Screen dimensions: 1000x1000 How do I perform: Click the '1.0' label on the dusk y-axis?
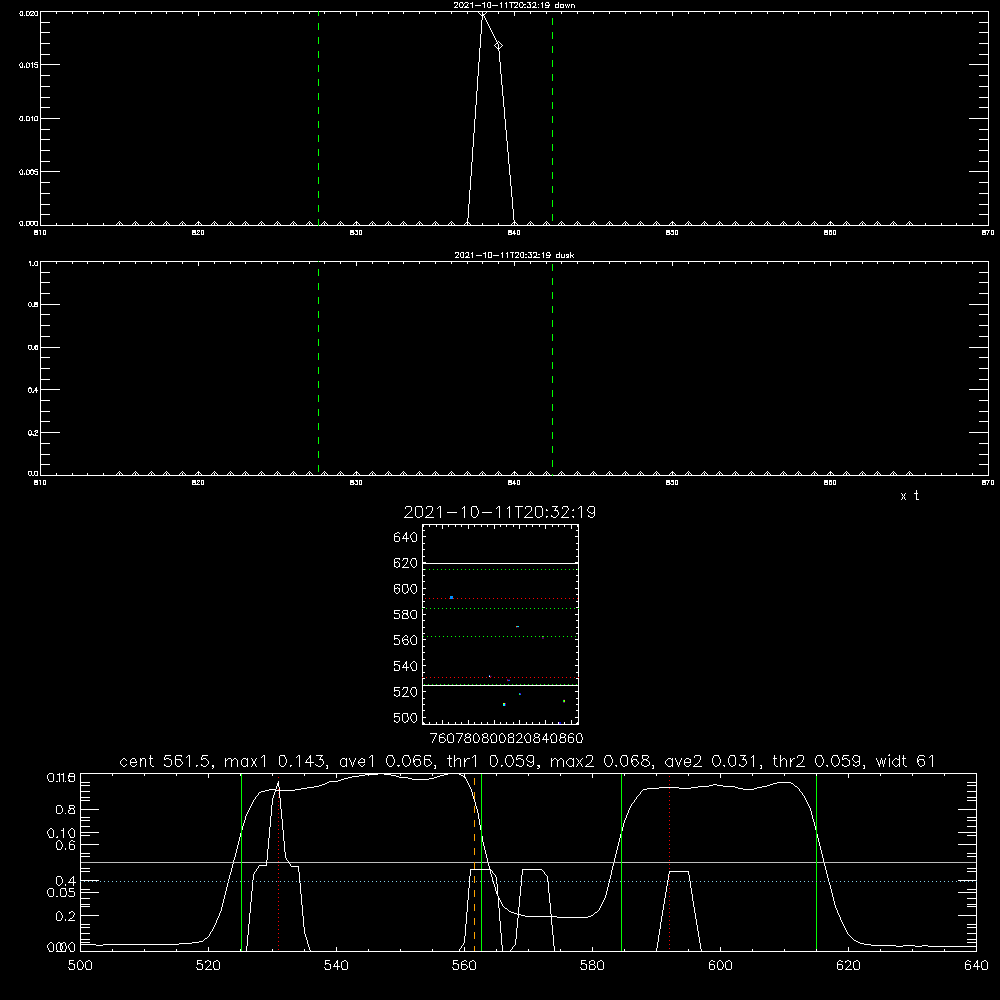point(33,263)
